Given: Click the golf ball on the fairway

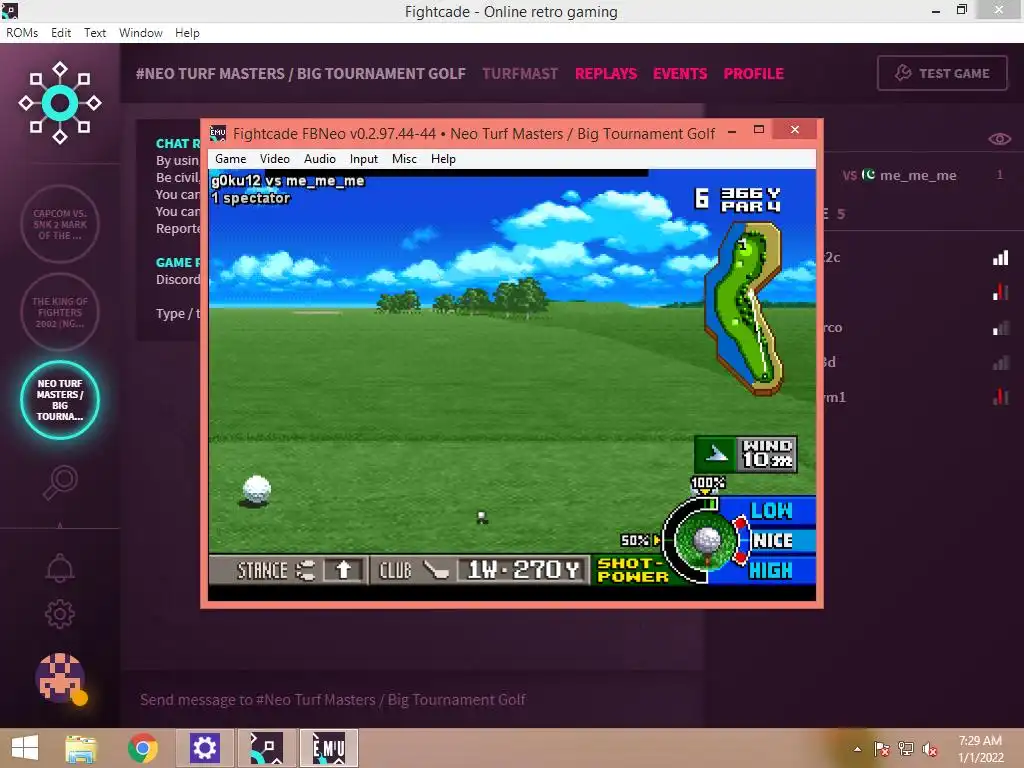Looking at the screenshot, I should [256, 489].
